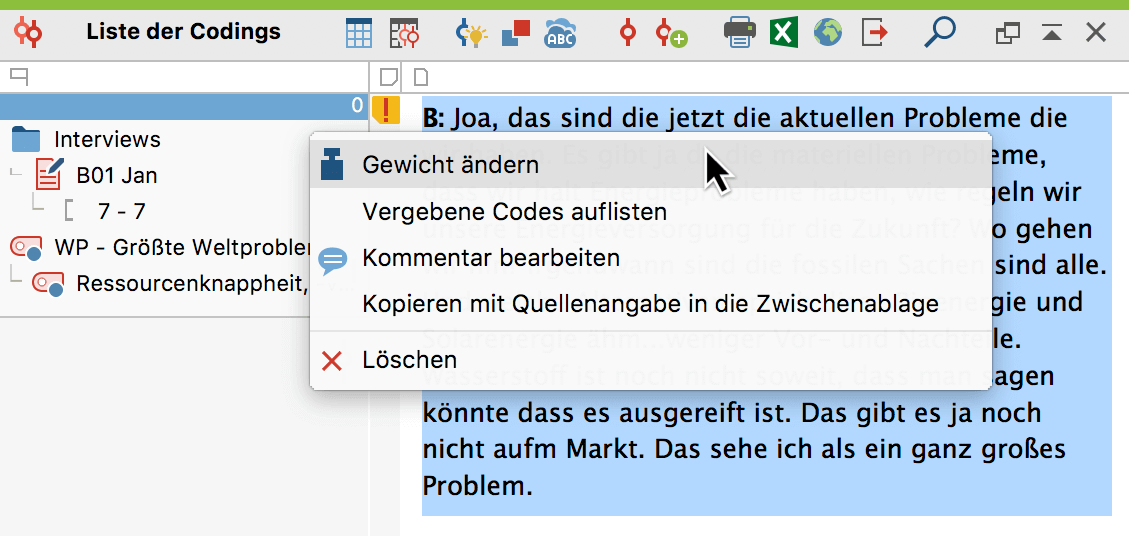
Task: Choose Kommentar bearbeiten
Action: [651, 258]
